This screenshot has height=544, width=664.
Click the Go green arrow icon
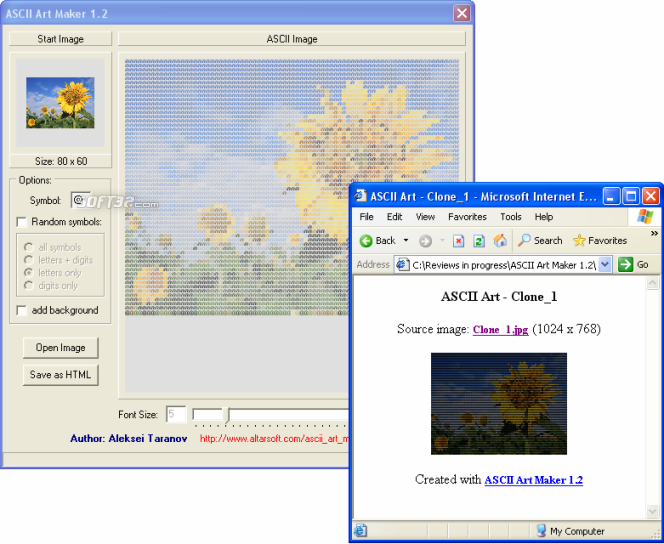(x=625, y=265)
